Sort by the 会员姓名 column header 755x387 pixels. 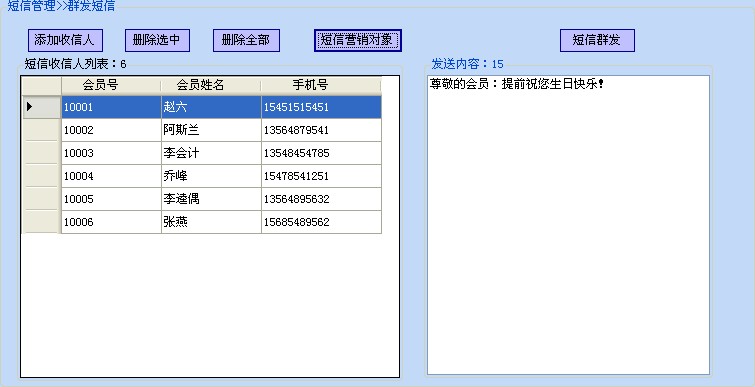pos(211,85)
